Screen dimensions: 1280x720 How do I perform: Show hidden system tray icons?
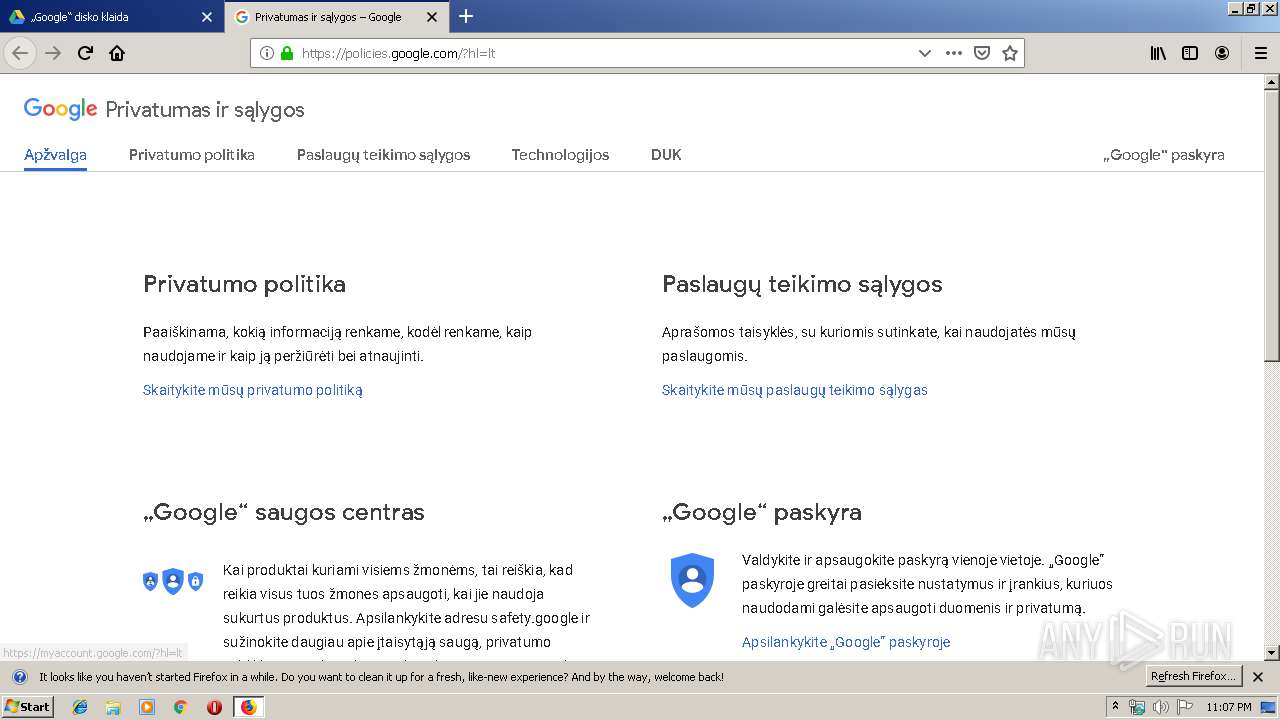1115,707
